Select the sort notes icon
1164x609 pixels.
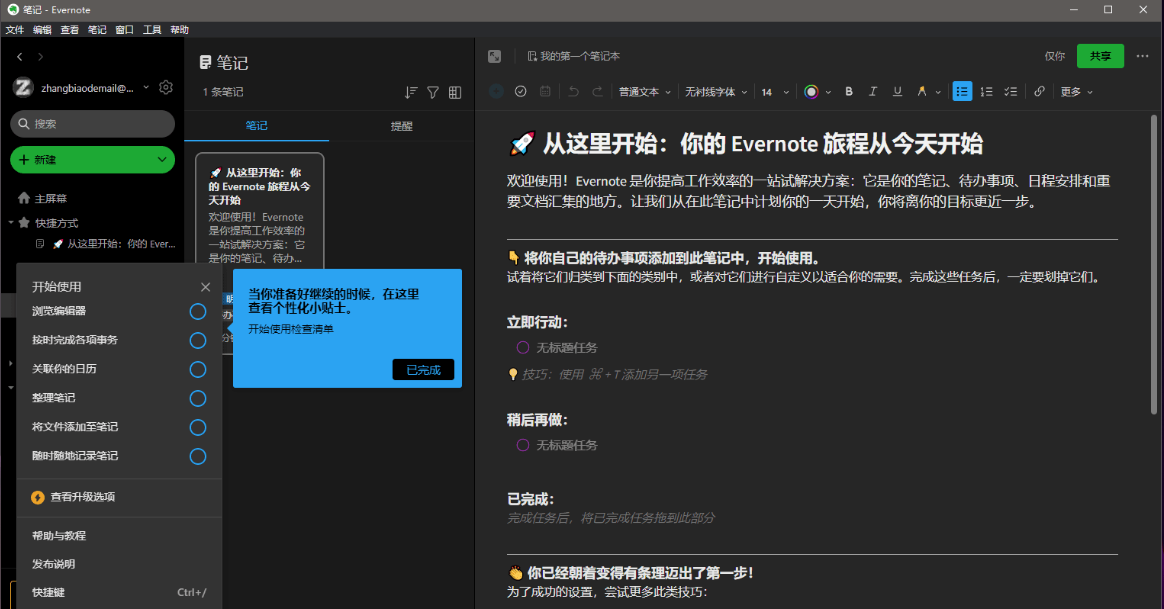pos(410,92)
